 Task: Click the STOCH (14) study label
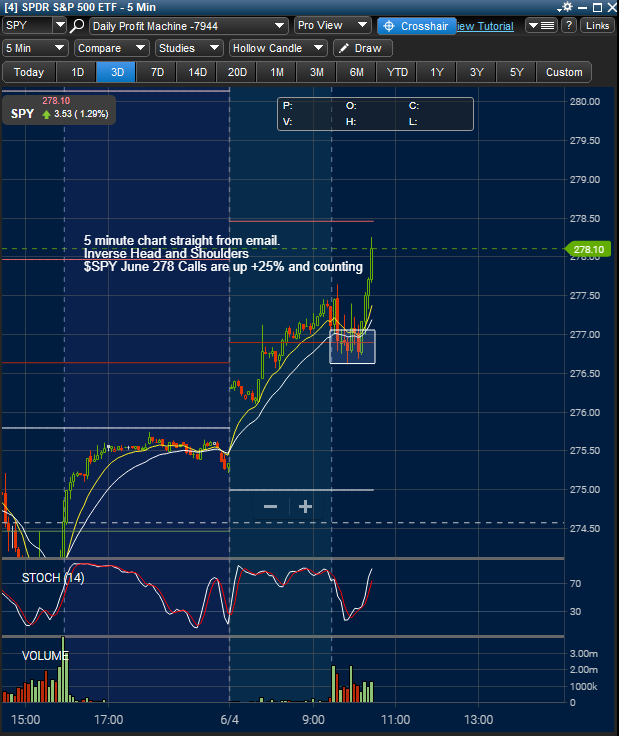(x=53, y=578)
